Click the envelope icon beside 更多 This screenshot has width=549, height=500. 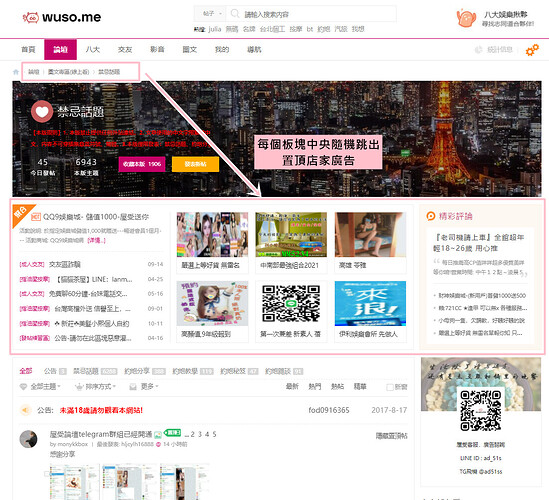(x=133, y=387)
